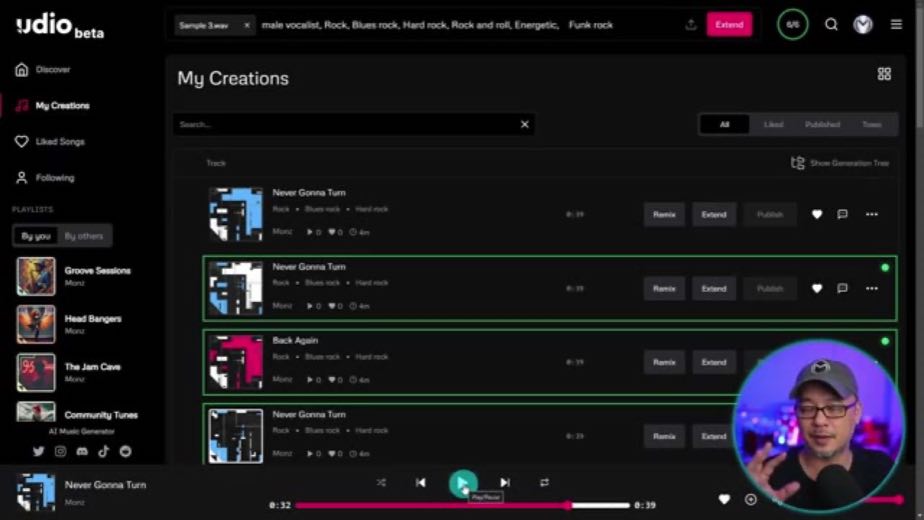Clear the creations search box

pyautogui.click(x=524, y=124)
